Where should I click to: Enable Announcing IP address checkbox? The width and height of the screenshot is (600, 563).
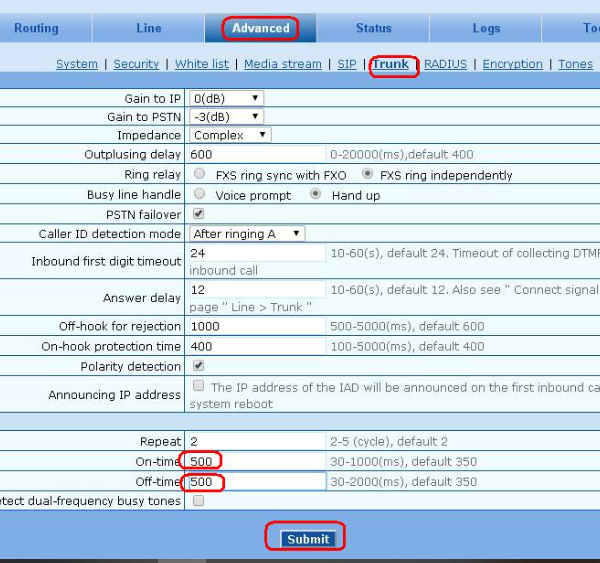coord(198,386)
